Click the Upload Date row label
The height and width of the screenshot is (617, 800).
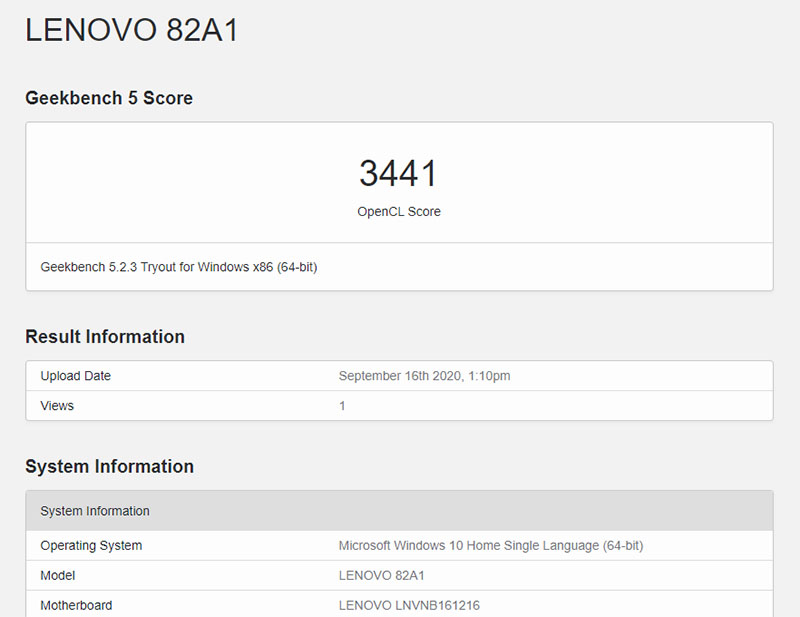[76, 376]
